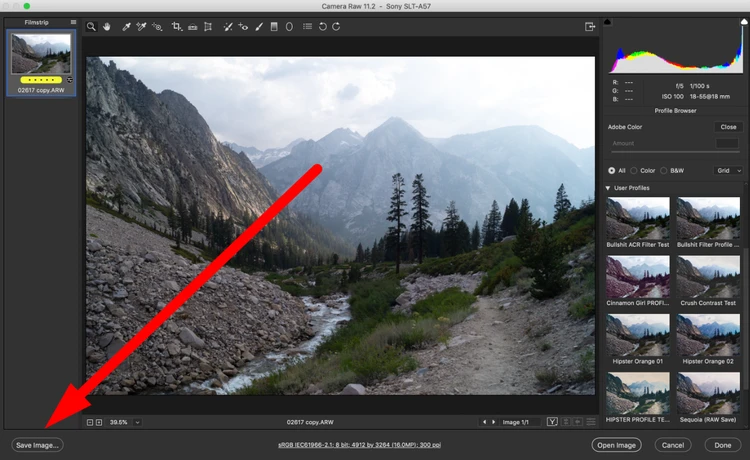The width and height of the screenshot is (750, 460).
Task: Open the Filmstrip panel menu
Action: (x=73, y=21)
